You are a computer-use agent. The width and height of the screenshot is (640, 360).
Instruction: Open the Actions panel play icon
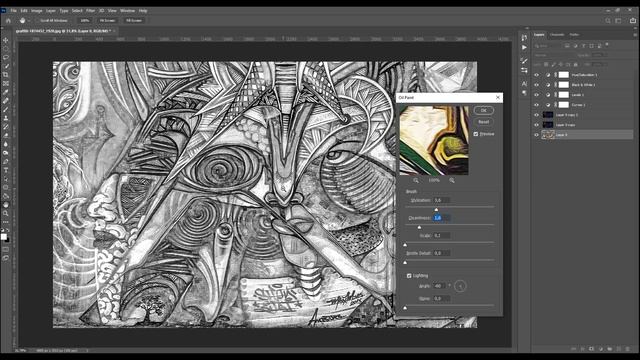click(524, 47)
